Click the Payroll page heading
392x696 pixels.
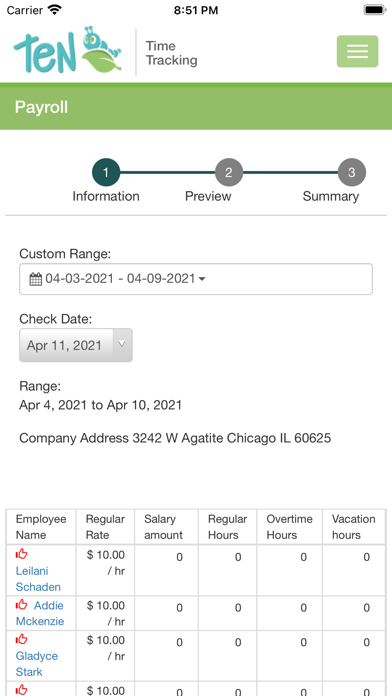point(41,107)
